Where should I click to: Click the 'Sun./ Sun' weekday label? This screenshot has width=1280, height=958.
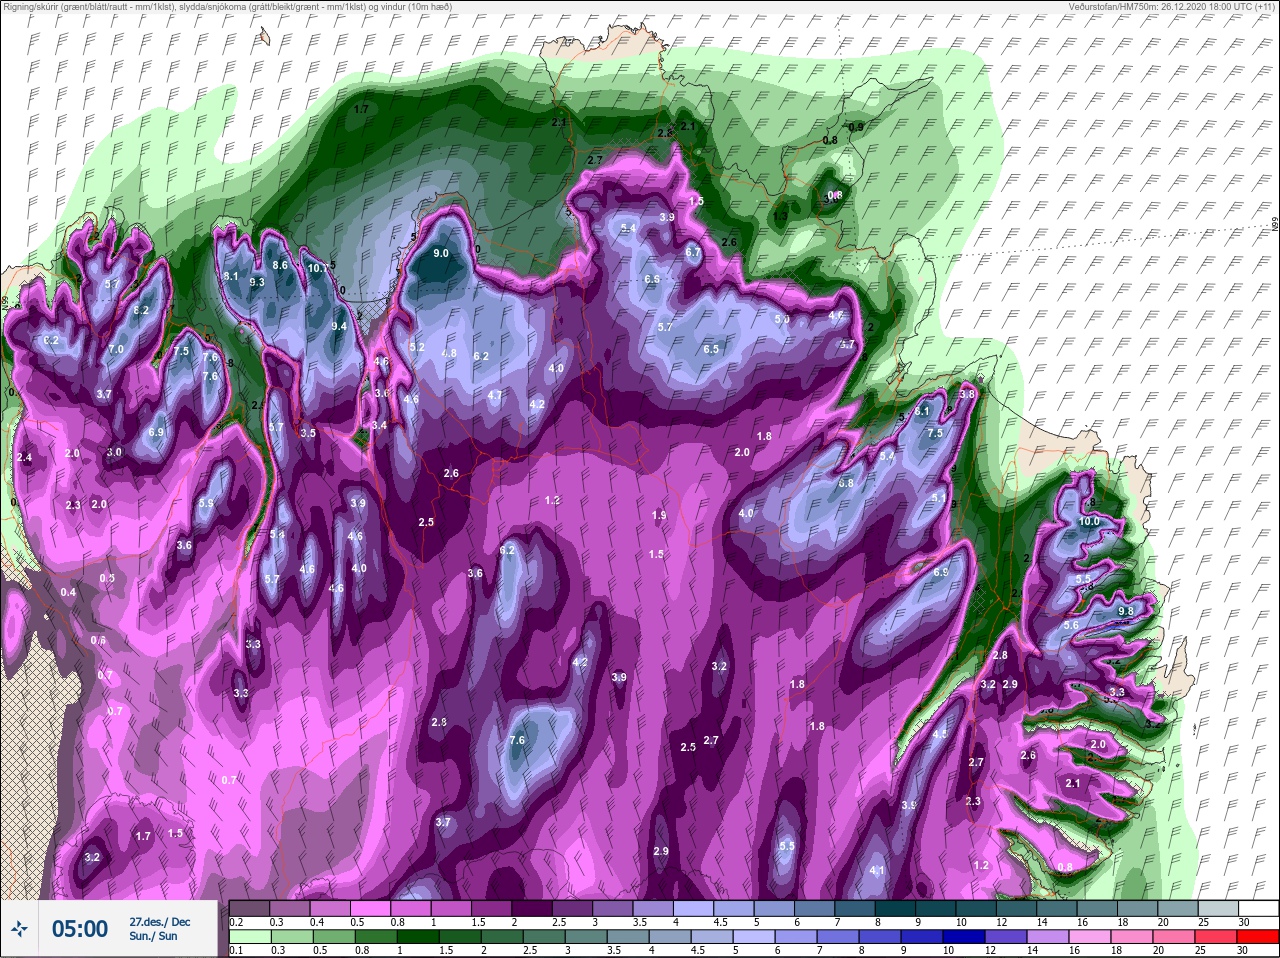click(x=153, y=936)
